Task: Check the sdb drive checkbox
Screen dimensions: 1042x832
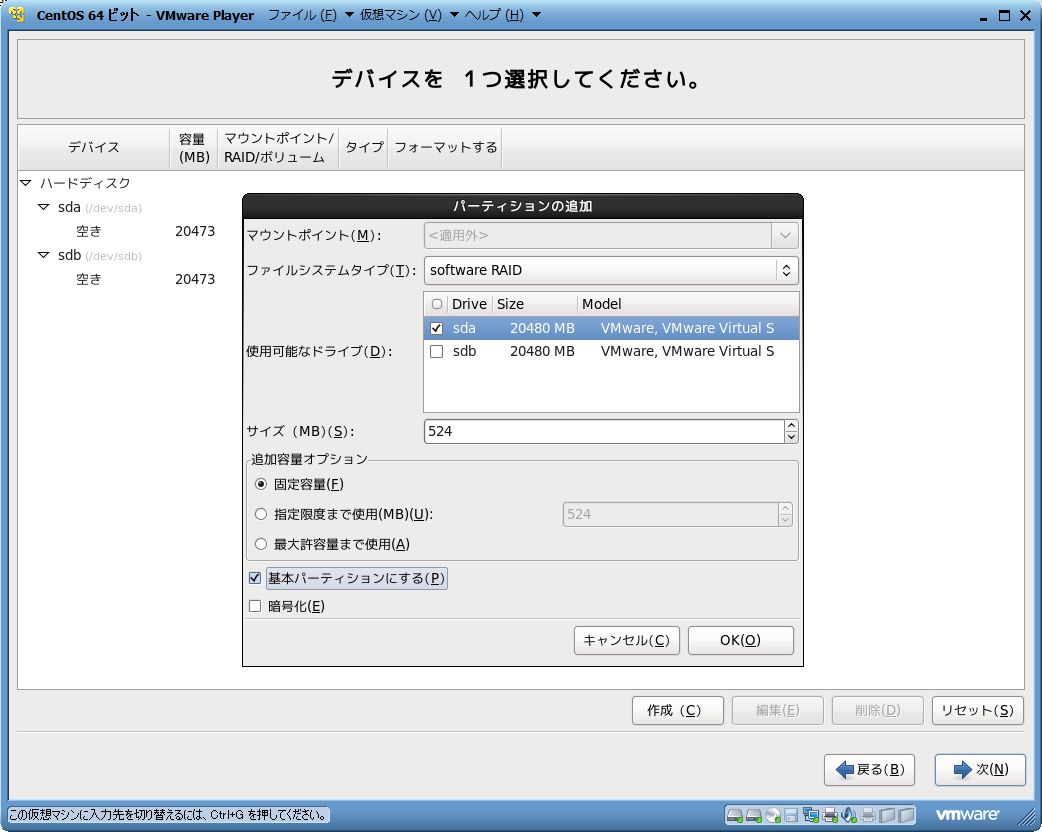Action: tap(437, 352)
